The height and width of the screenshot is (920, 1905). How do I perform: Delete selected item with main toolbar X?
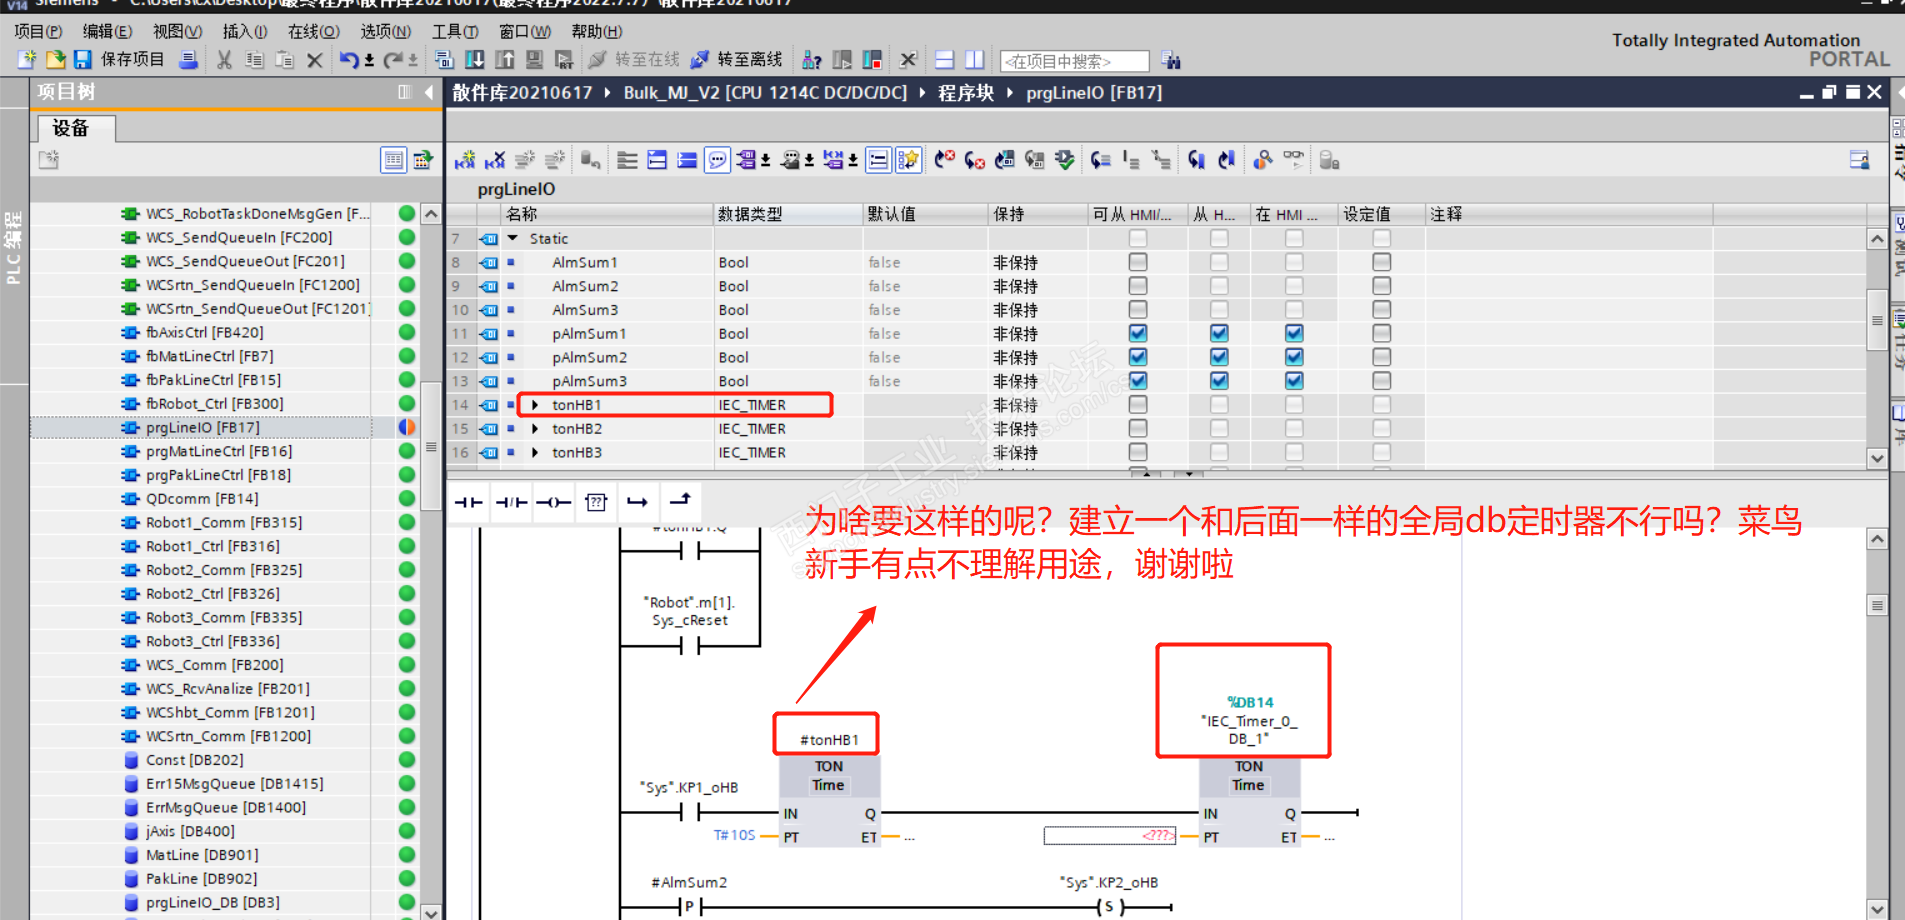pyautogui.click(x=314, y=60)
